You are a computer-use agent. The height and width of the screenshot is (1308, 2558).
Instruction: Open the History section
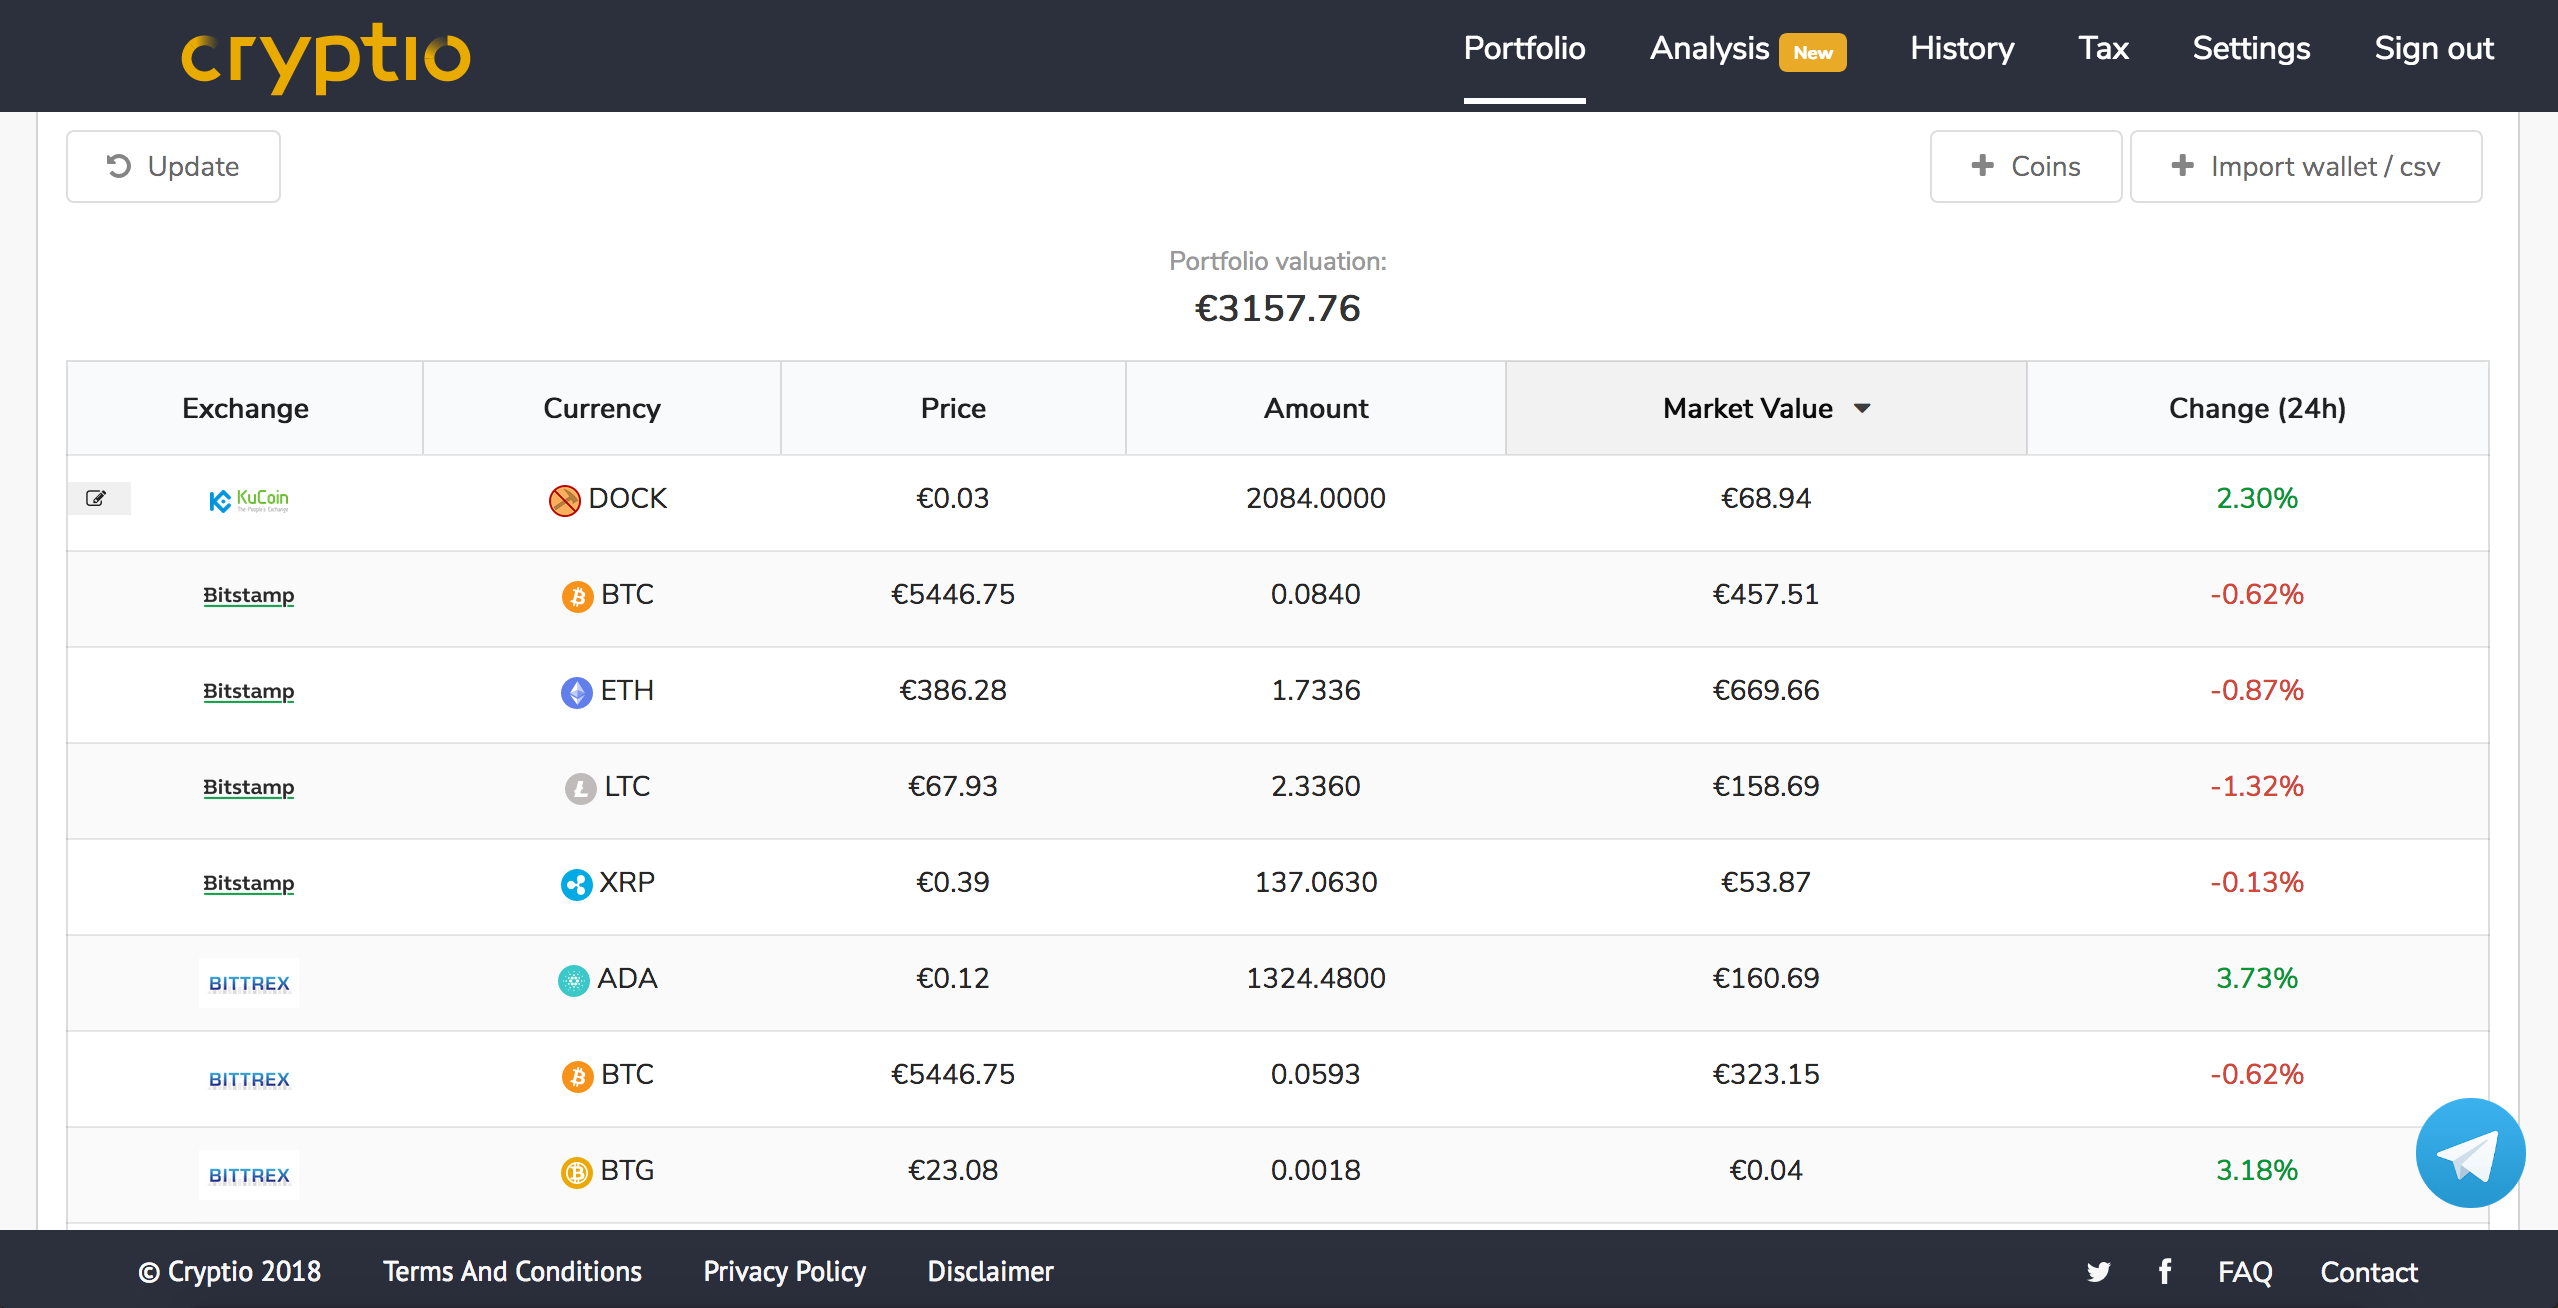point(1960,48)
